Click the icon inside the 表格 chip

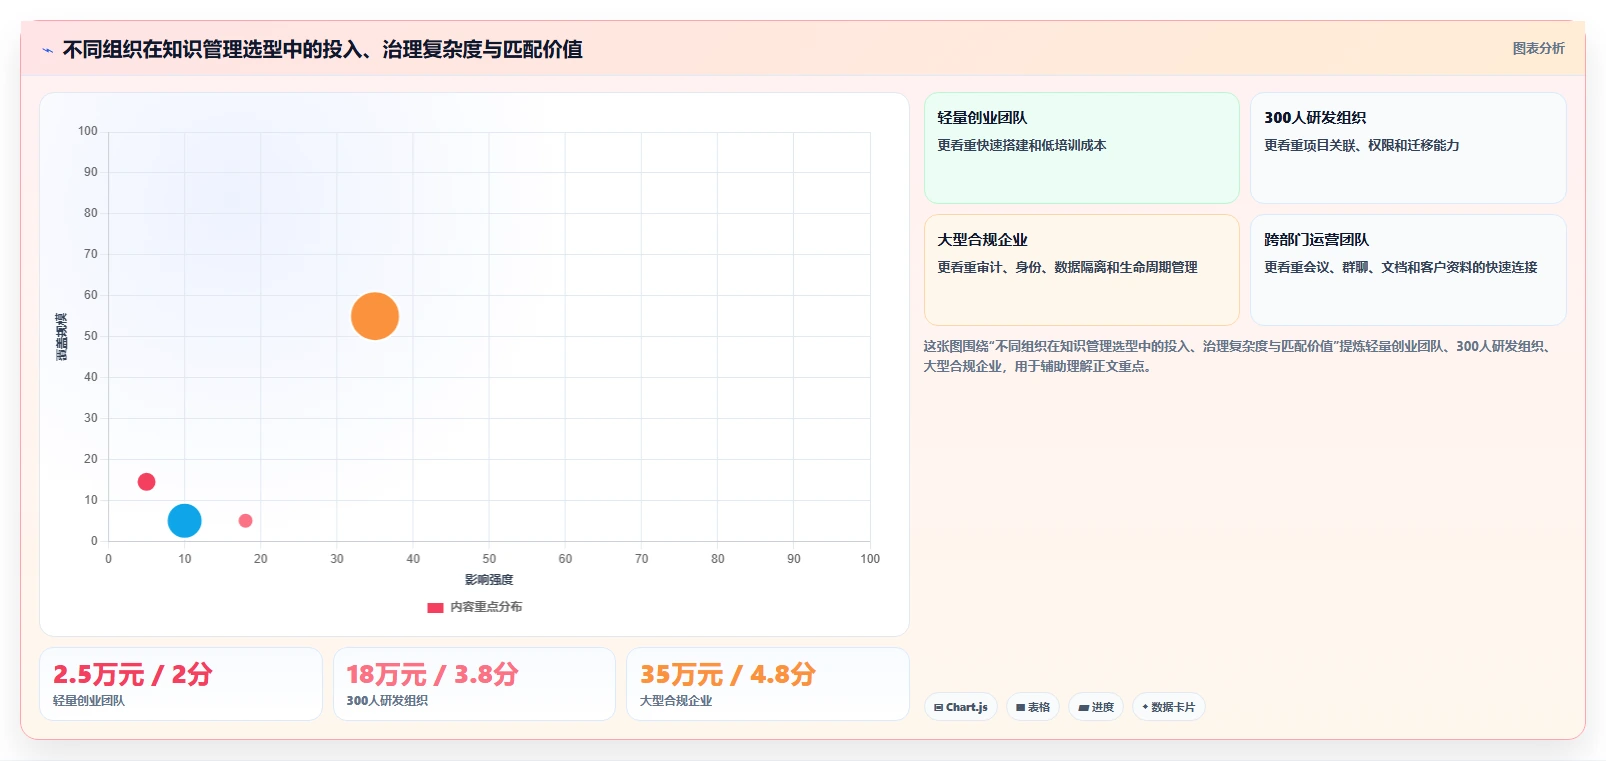coord(1020,707)
